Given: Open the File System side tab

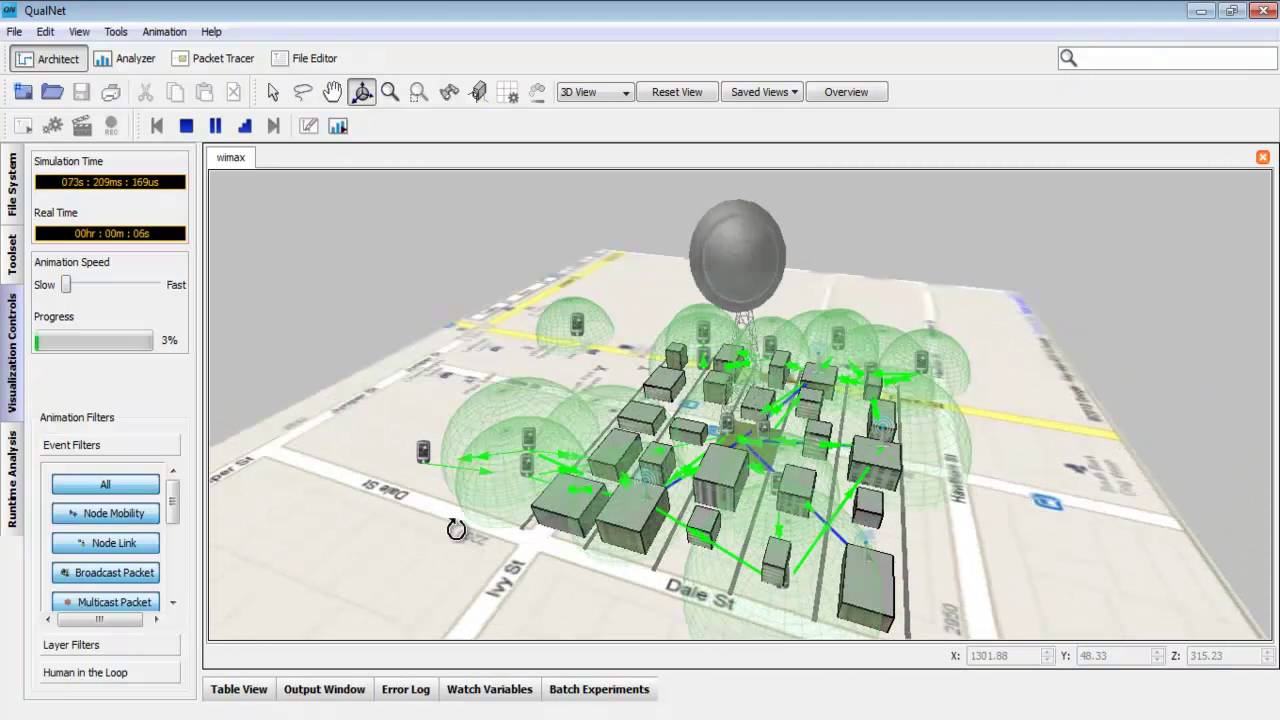Looking at the screenshot, I should point(12,184).
